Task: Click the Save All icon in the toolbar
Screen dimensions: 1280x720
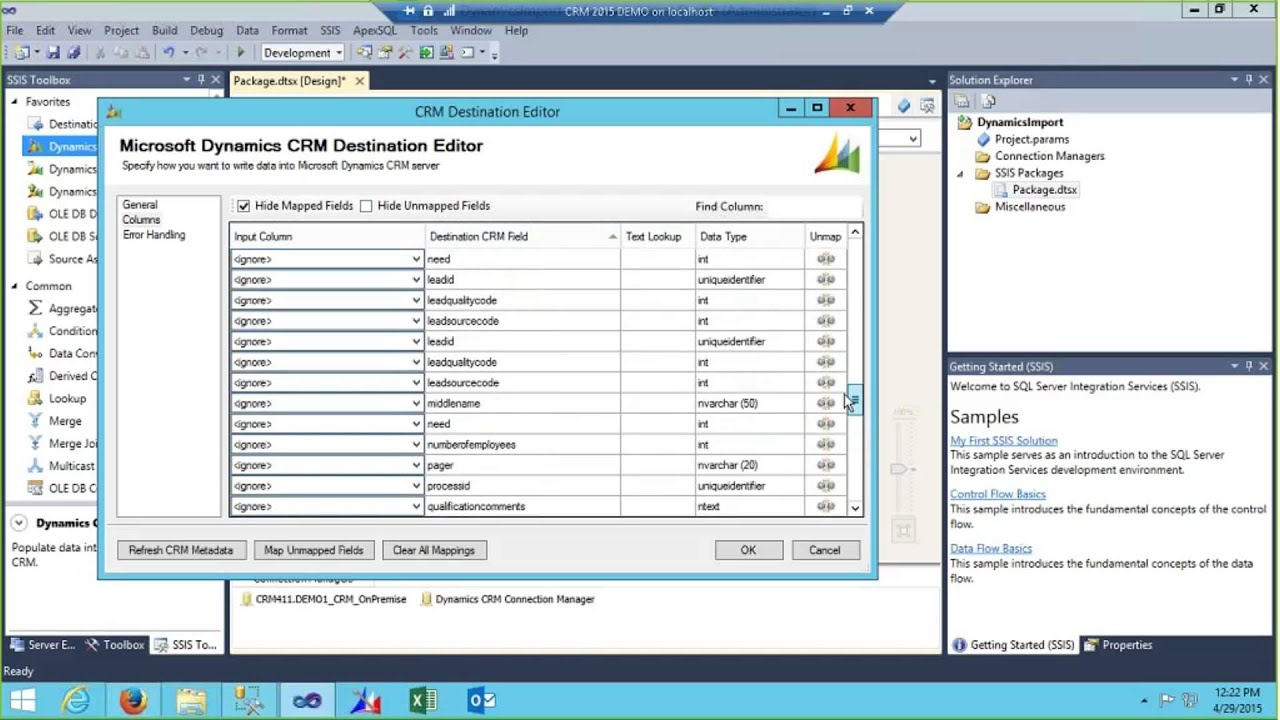Action: 72,53
